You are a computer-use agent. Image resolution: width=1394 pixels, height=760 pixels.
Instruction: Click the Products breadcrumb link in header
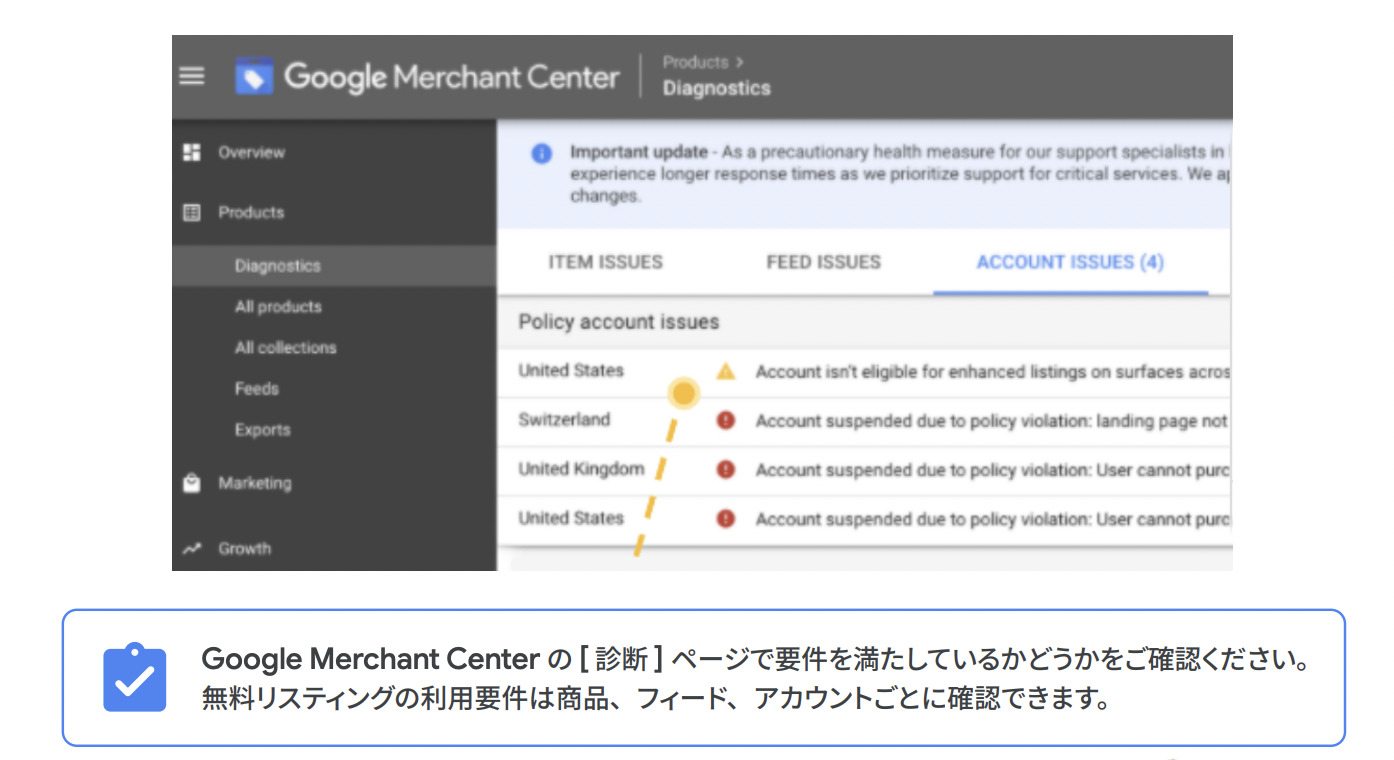[695, 62]
